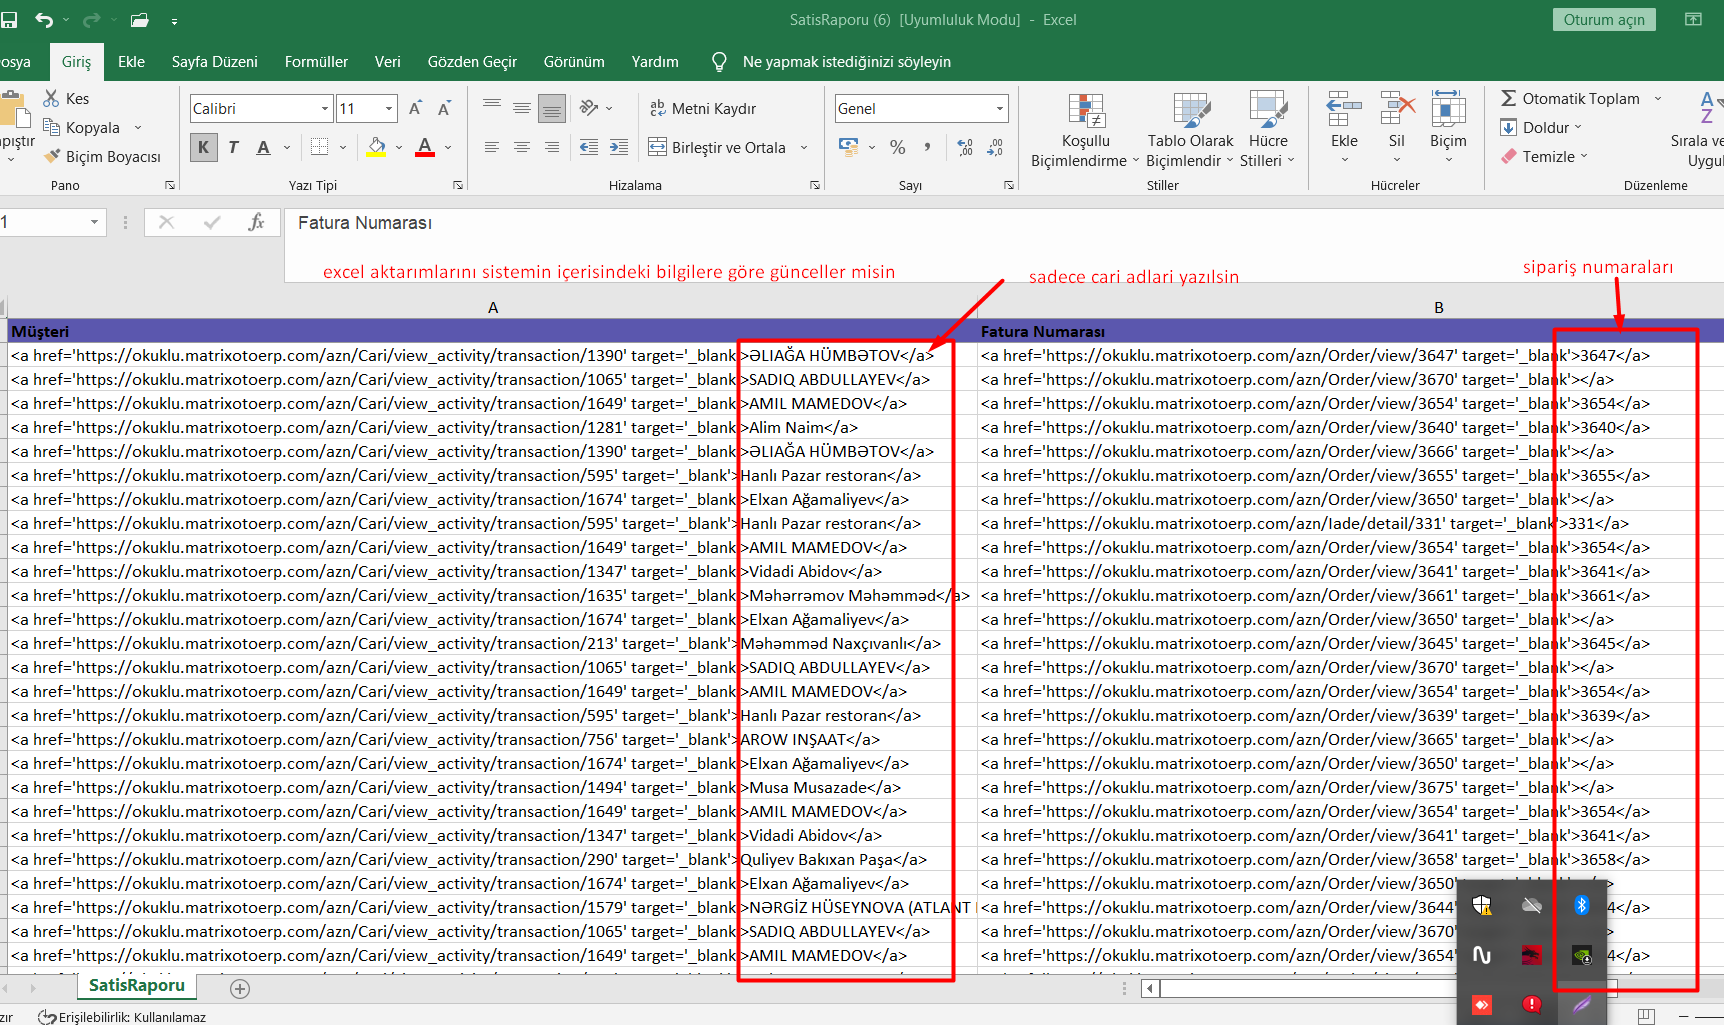Apply the yellow fill color swatch
This screenshot has height=1025, width=1724.
tap(376, 148)
